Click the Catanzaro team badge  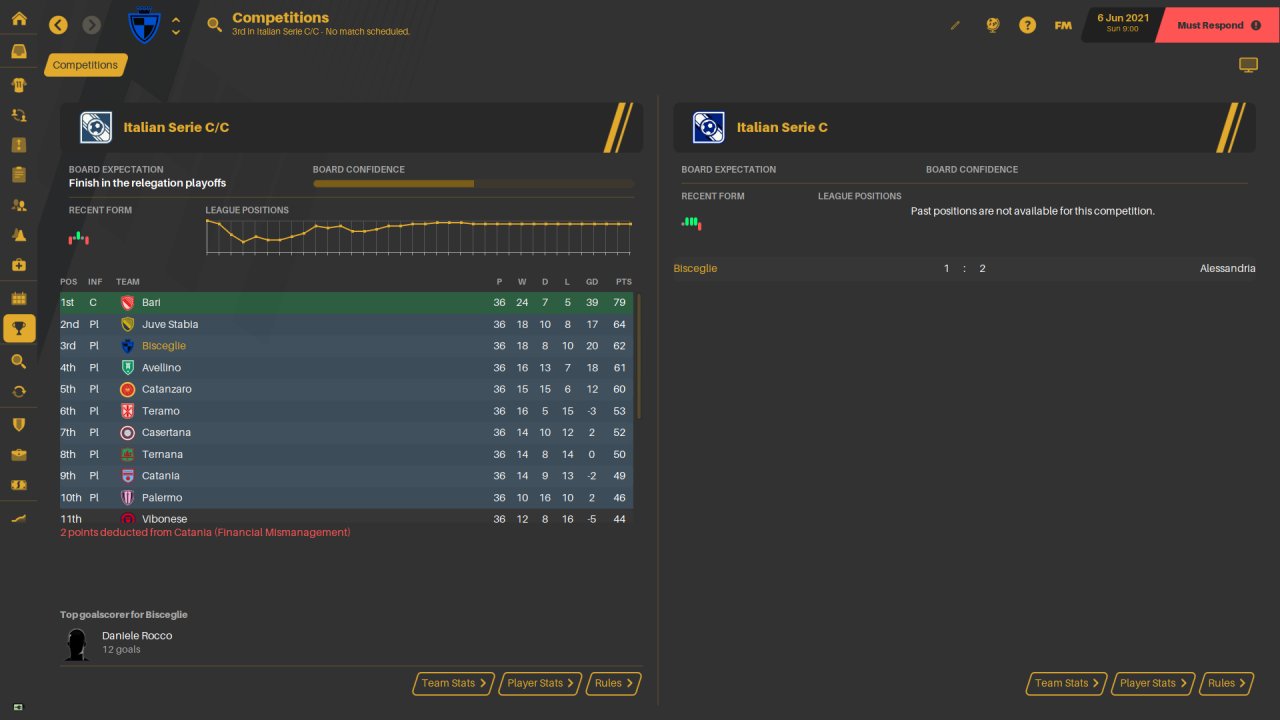pos(127,389)
